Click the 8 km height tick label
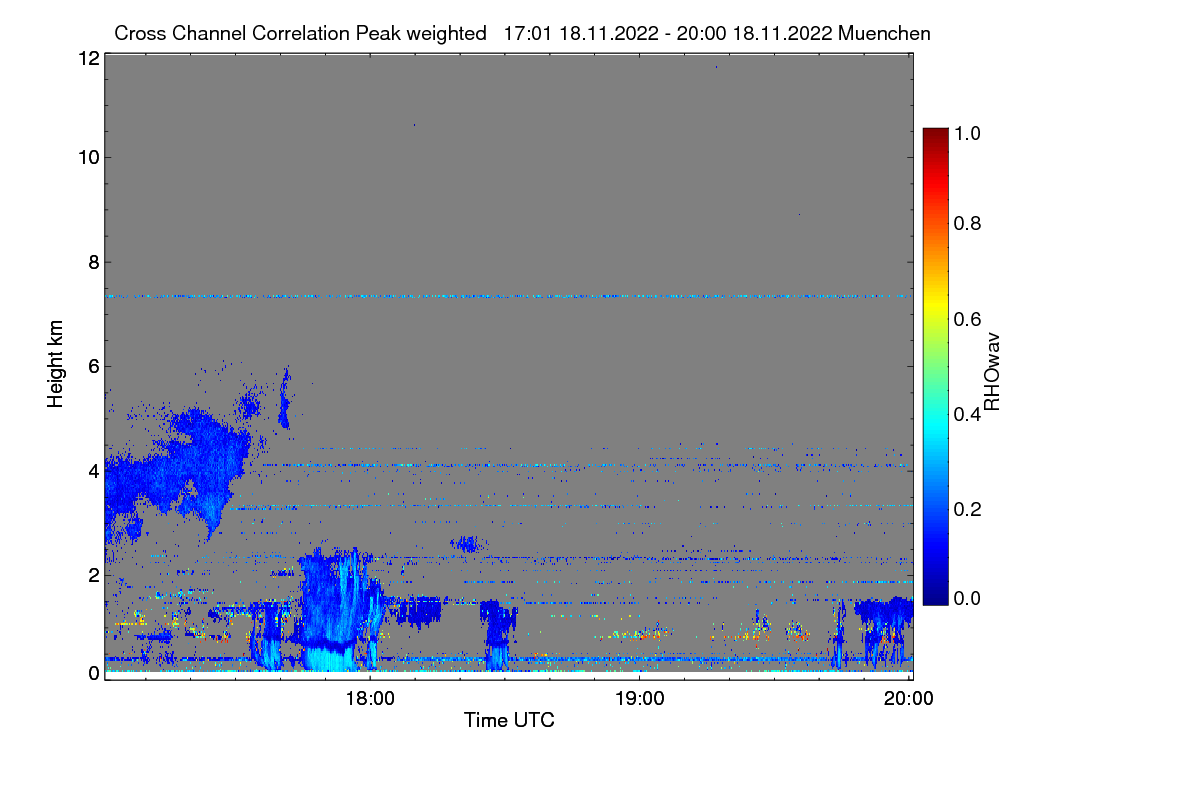1200x800 pixels. pos(94,262)
